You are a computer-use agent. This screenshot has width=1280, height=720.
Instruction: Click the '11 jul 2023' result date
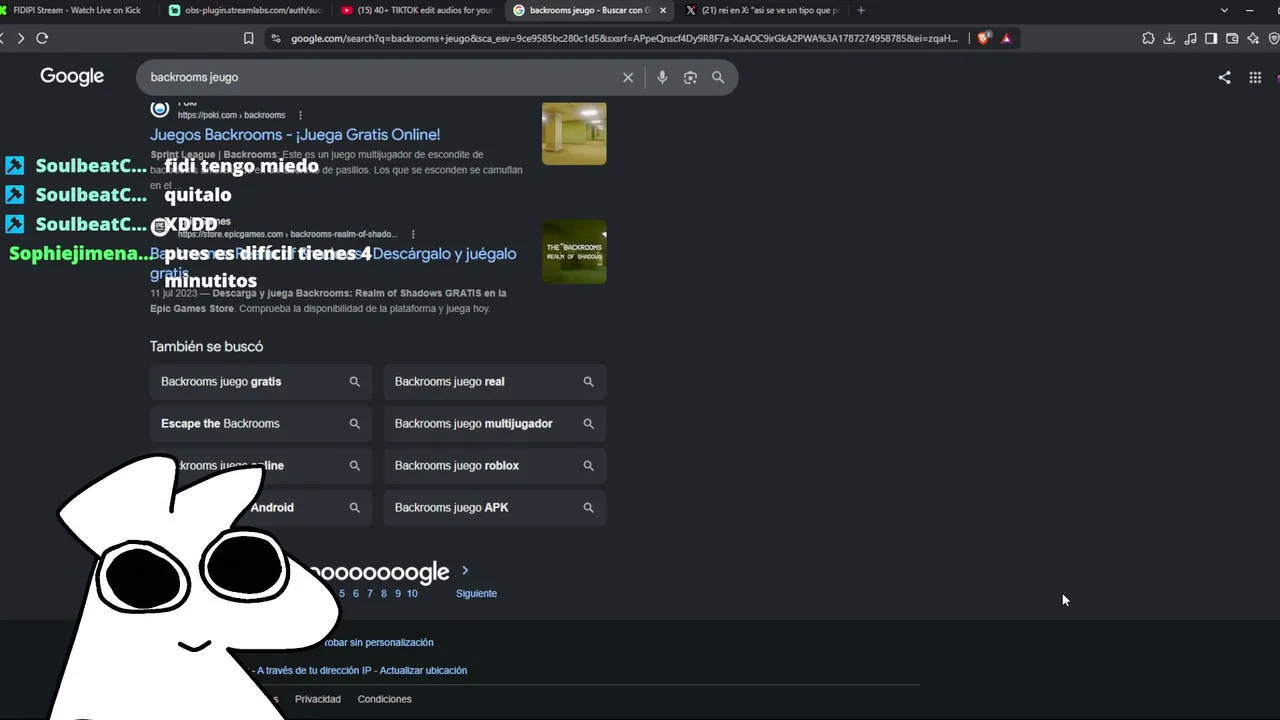(x=174, y=293)
